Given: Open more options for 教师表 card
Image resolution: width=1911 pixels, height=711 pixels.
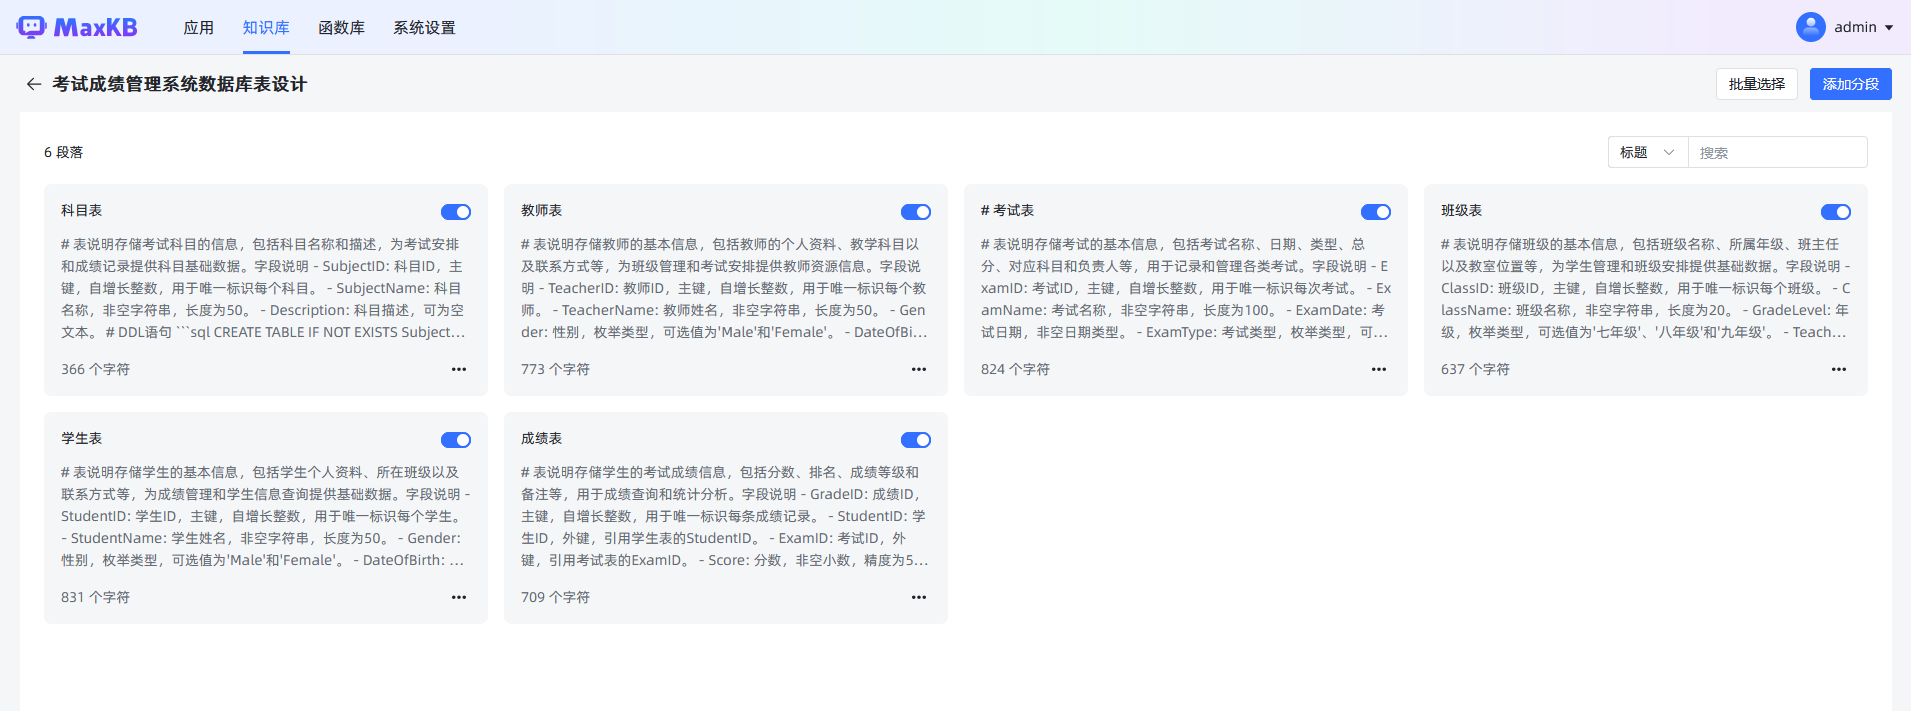Looking at the screenshot, I should [x=919, y=369].
